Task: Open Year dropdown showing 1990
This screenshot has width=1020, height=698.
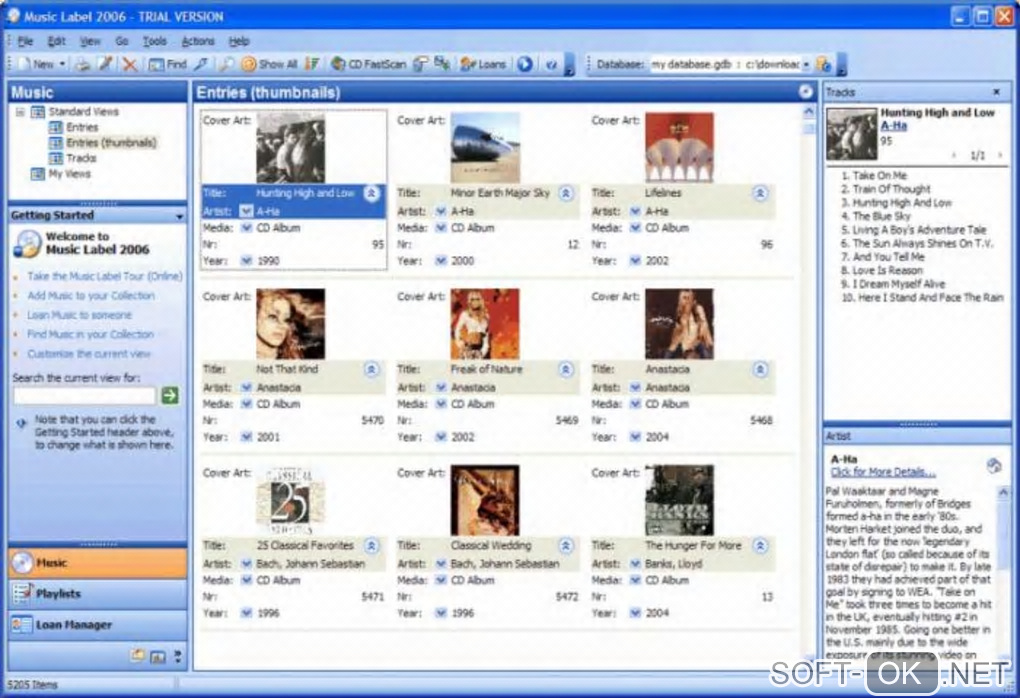Action: 246,261
